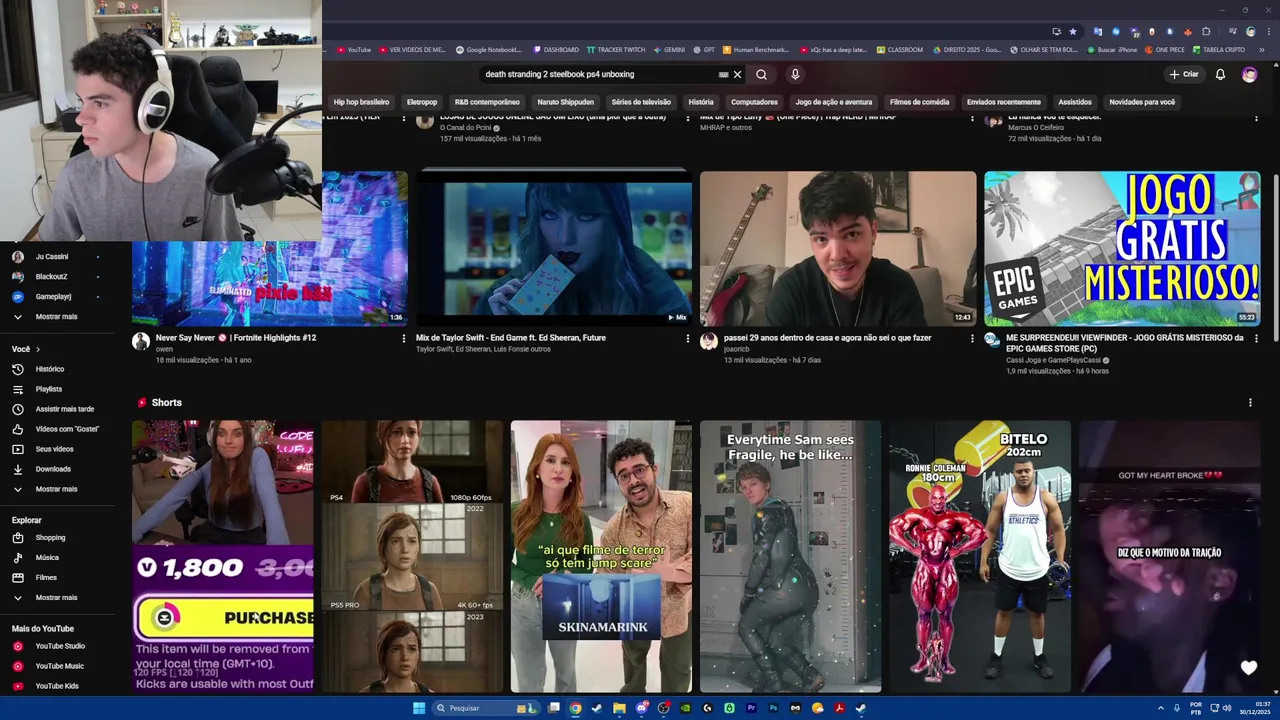Start voice search with the microphone icon
This screenshot has height=720, width=1280.
point(795,74)
